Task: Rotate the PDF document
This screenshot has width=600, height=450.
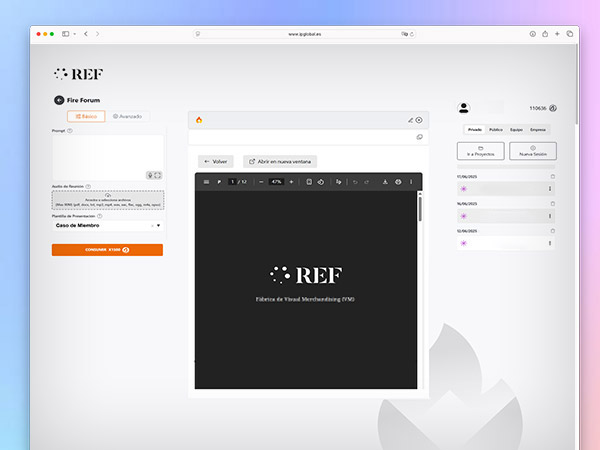Action: [321, 182]
